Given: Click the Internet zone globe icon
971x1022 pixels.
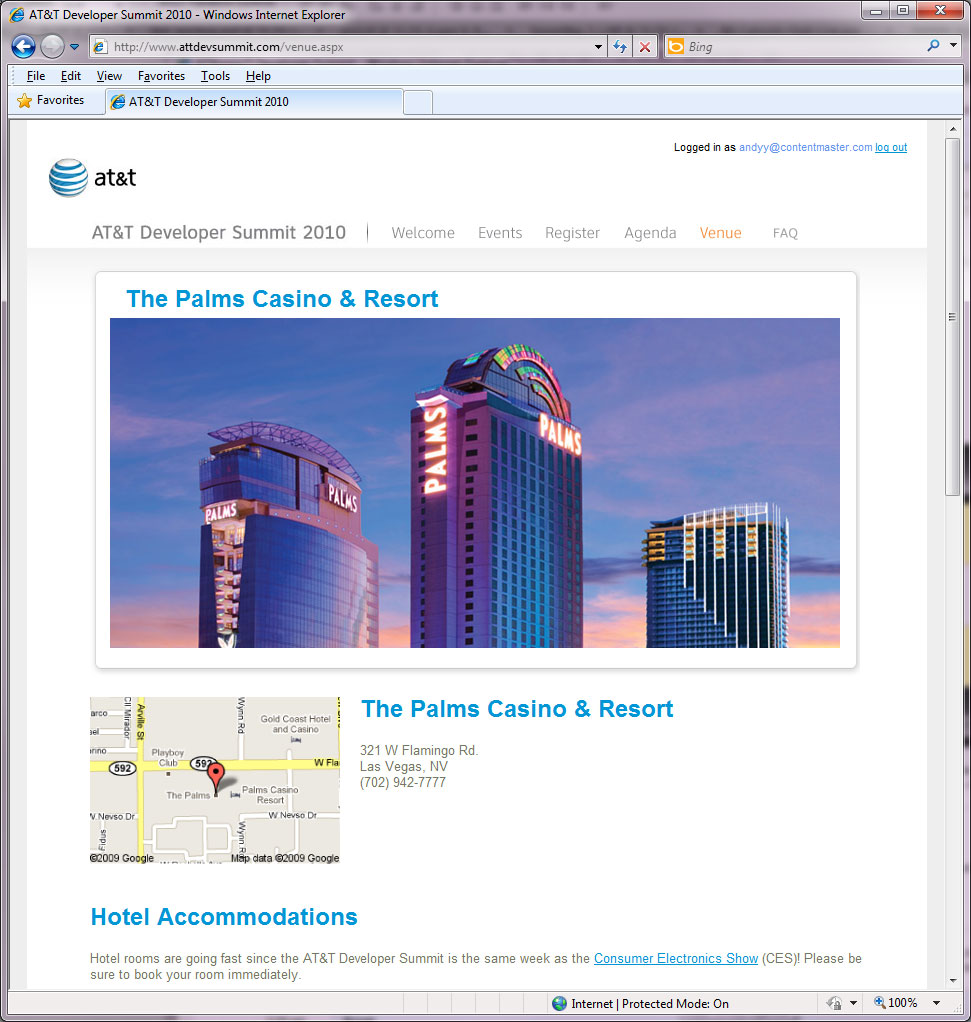Looking at the screenshot, I should [559, 1004].
